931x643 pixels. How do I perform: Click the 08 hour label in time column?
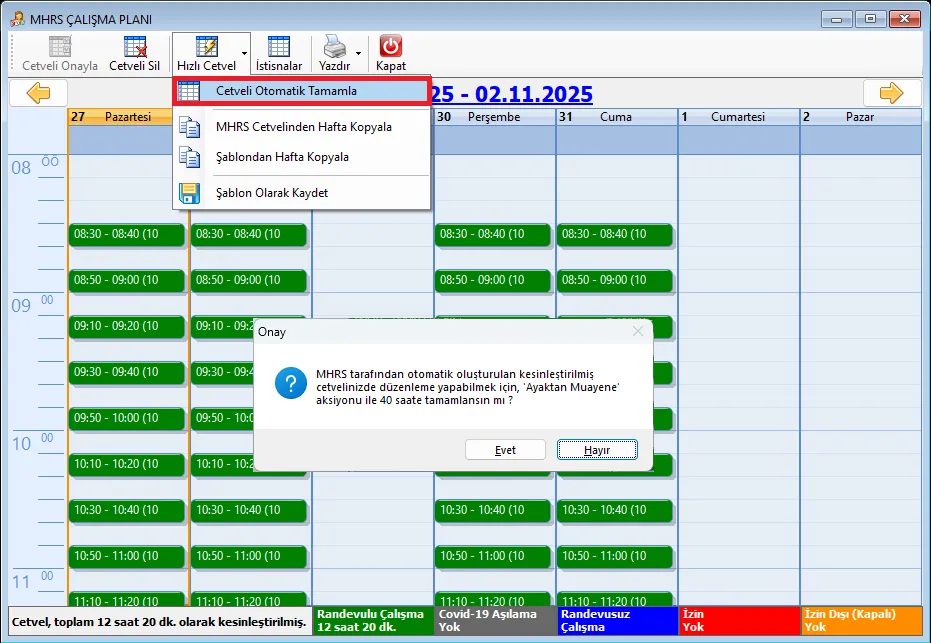pyautogui.click(x=21, y=168)
